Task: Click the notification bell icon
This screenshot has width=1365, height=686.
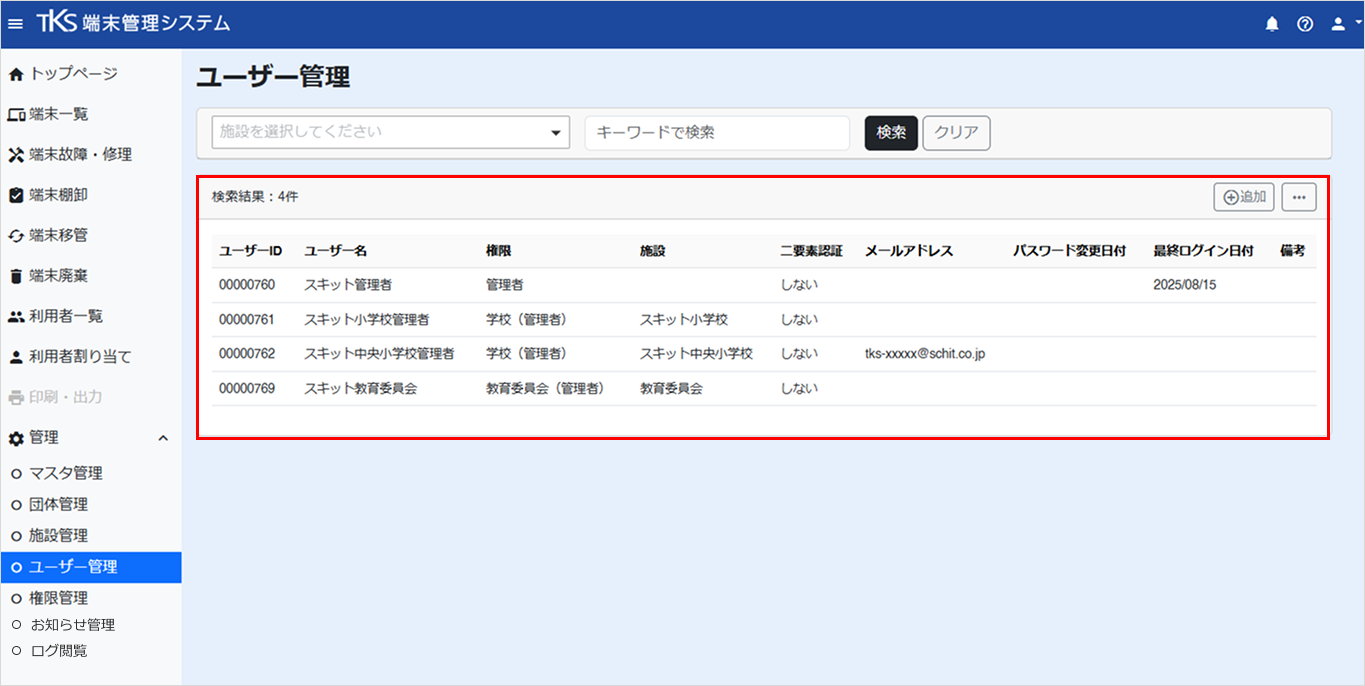Action: coord(1272,24)
